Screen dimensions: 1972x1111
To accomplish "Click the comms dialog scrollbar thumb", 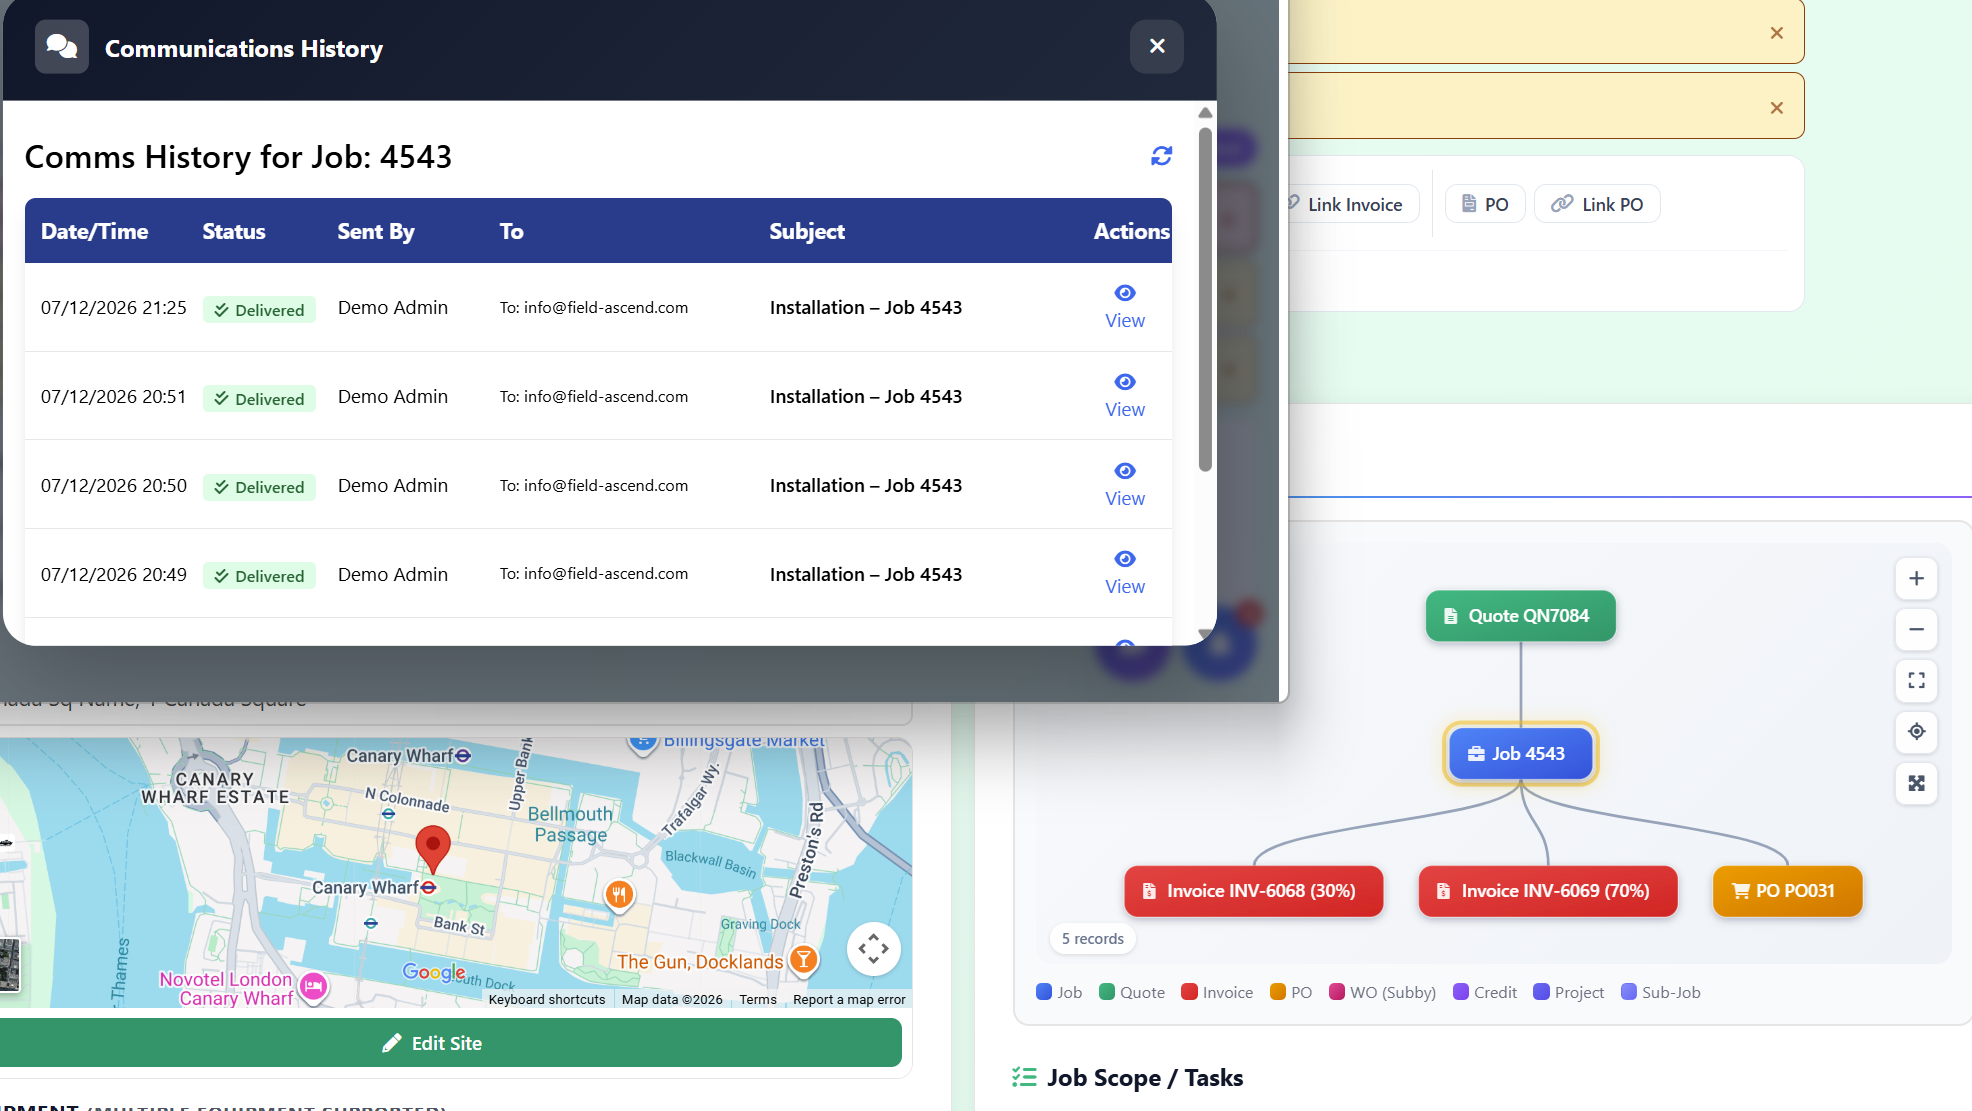I will pyautogui.click(x=1205, y=299).
